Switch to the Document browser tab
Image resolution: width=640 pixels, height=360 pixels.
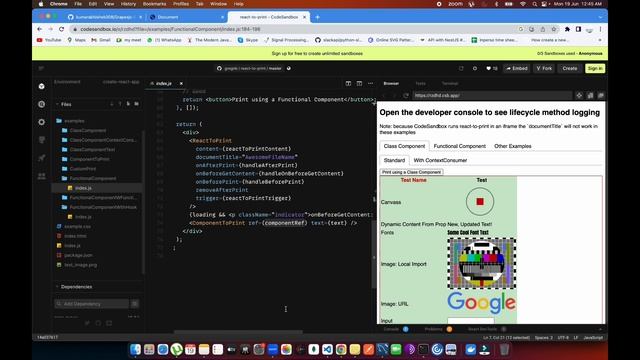[187, 17]
